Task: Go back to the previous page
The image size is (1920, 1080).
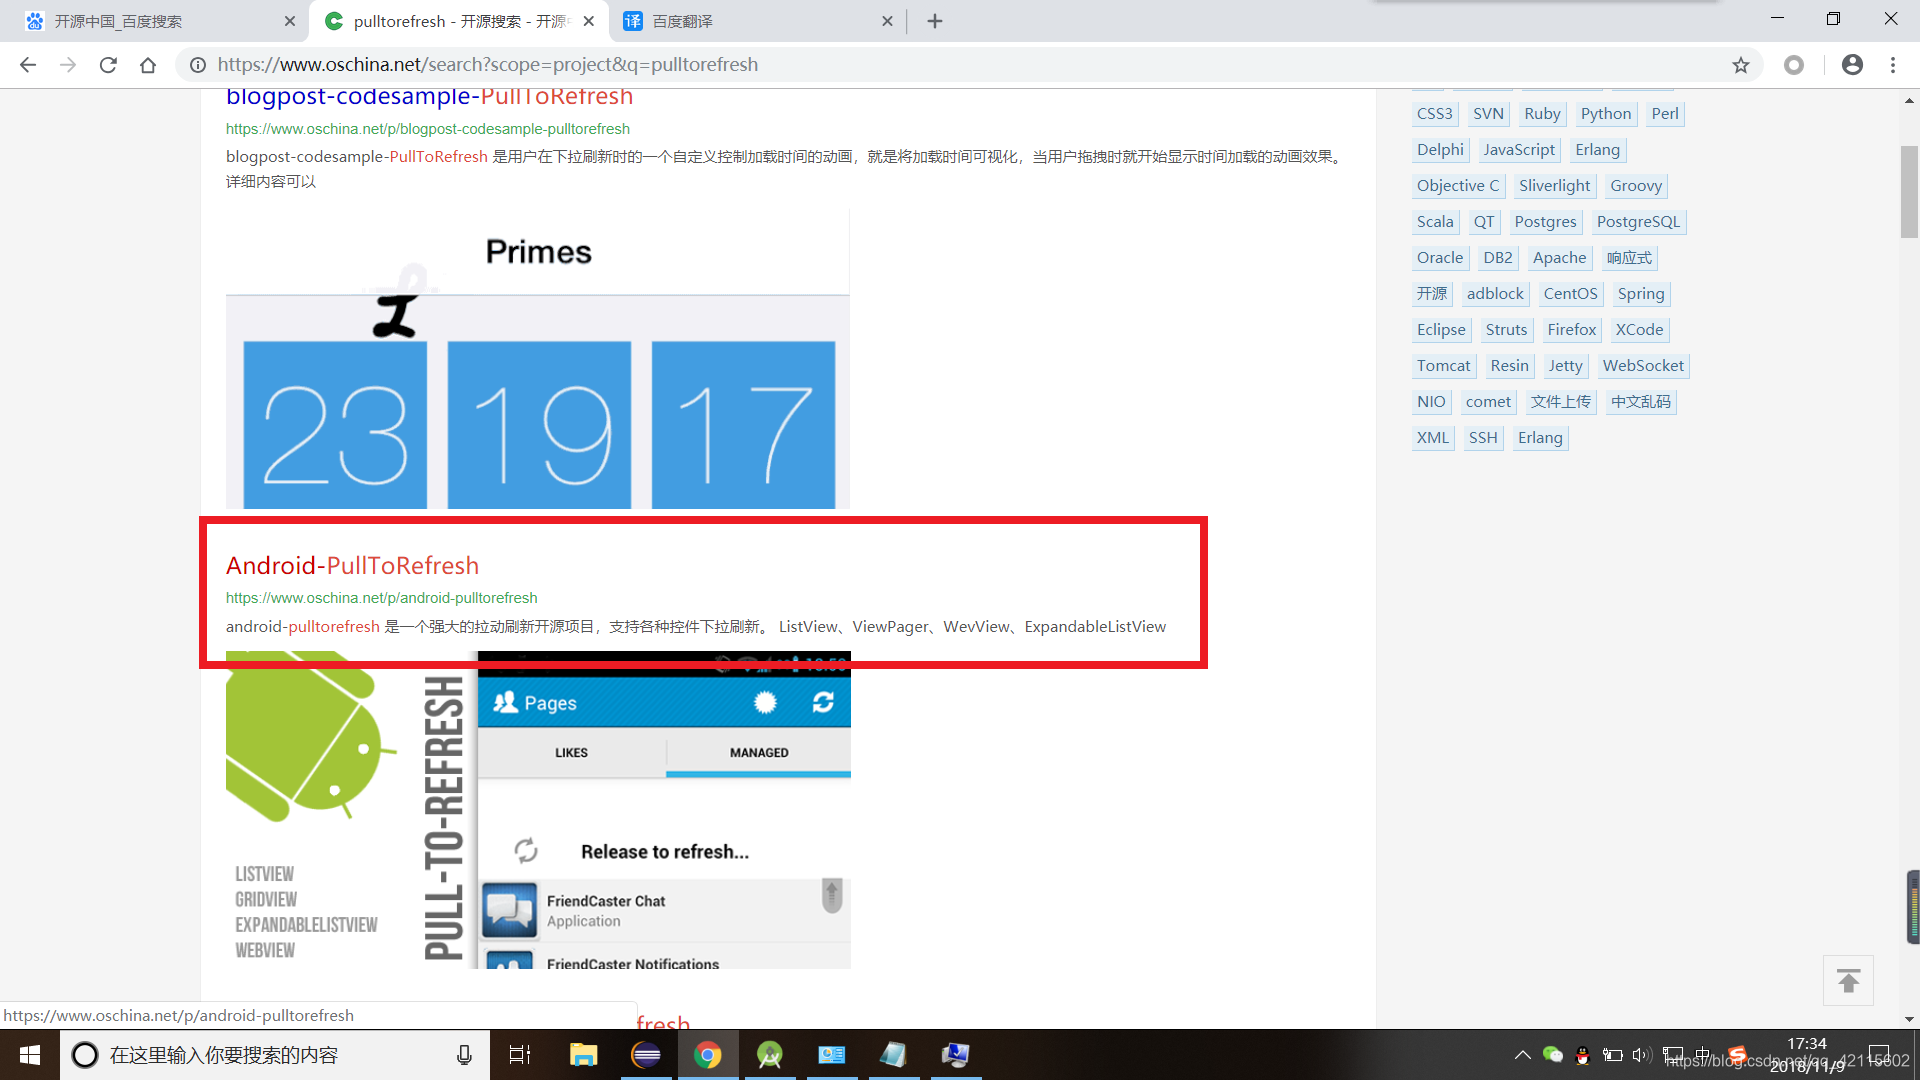Action: pyautogui.click(x=28, y=65)
